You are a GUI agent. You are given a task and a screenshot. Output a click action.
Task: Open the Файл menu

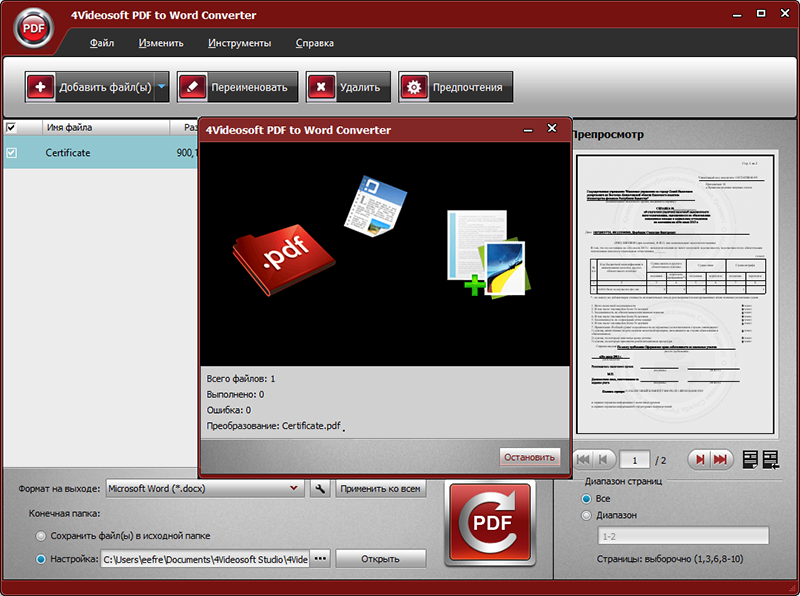102,43
